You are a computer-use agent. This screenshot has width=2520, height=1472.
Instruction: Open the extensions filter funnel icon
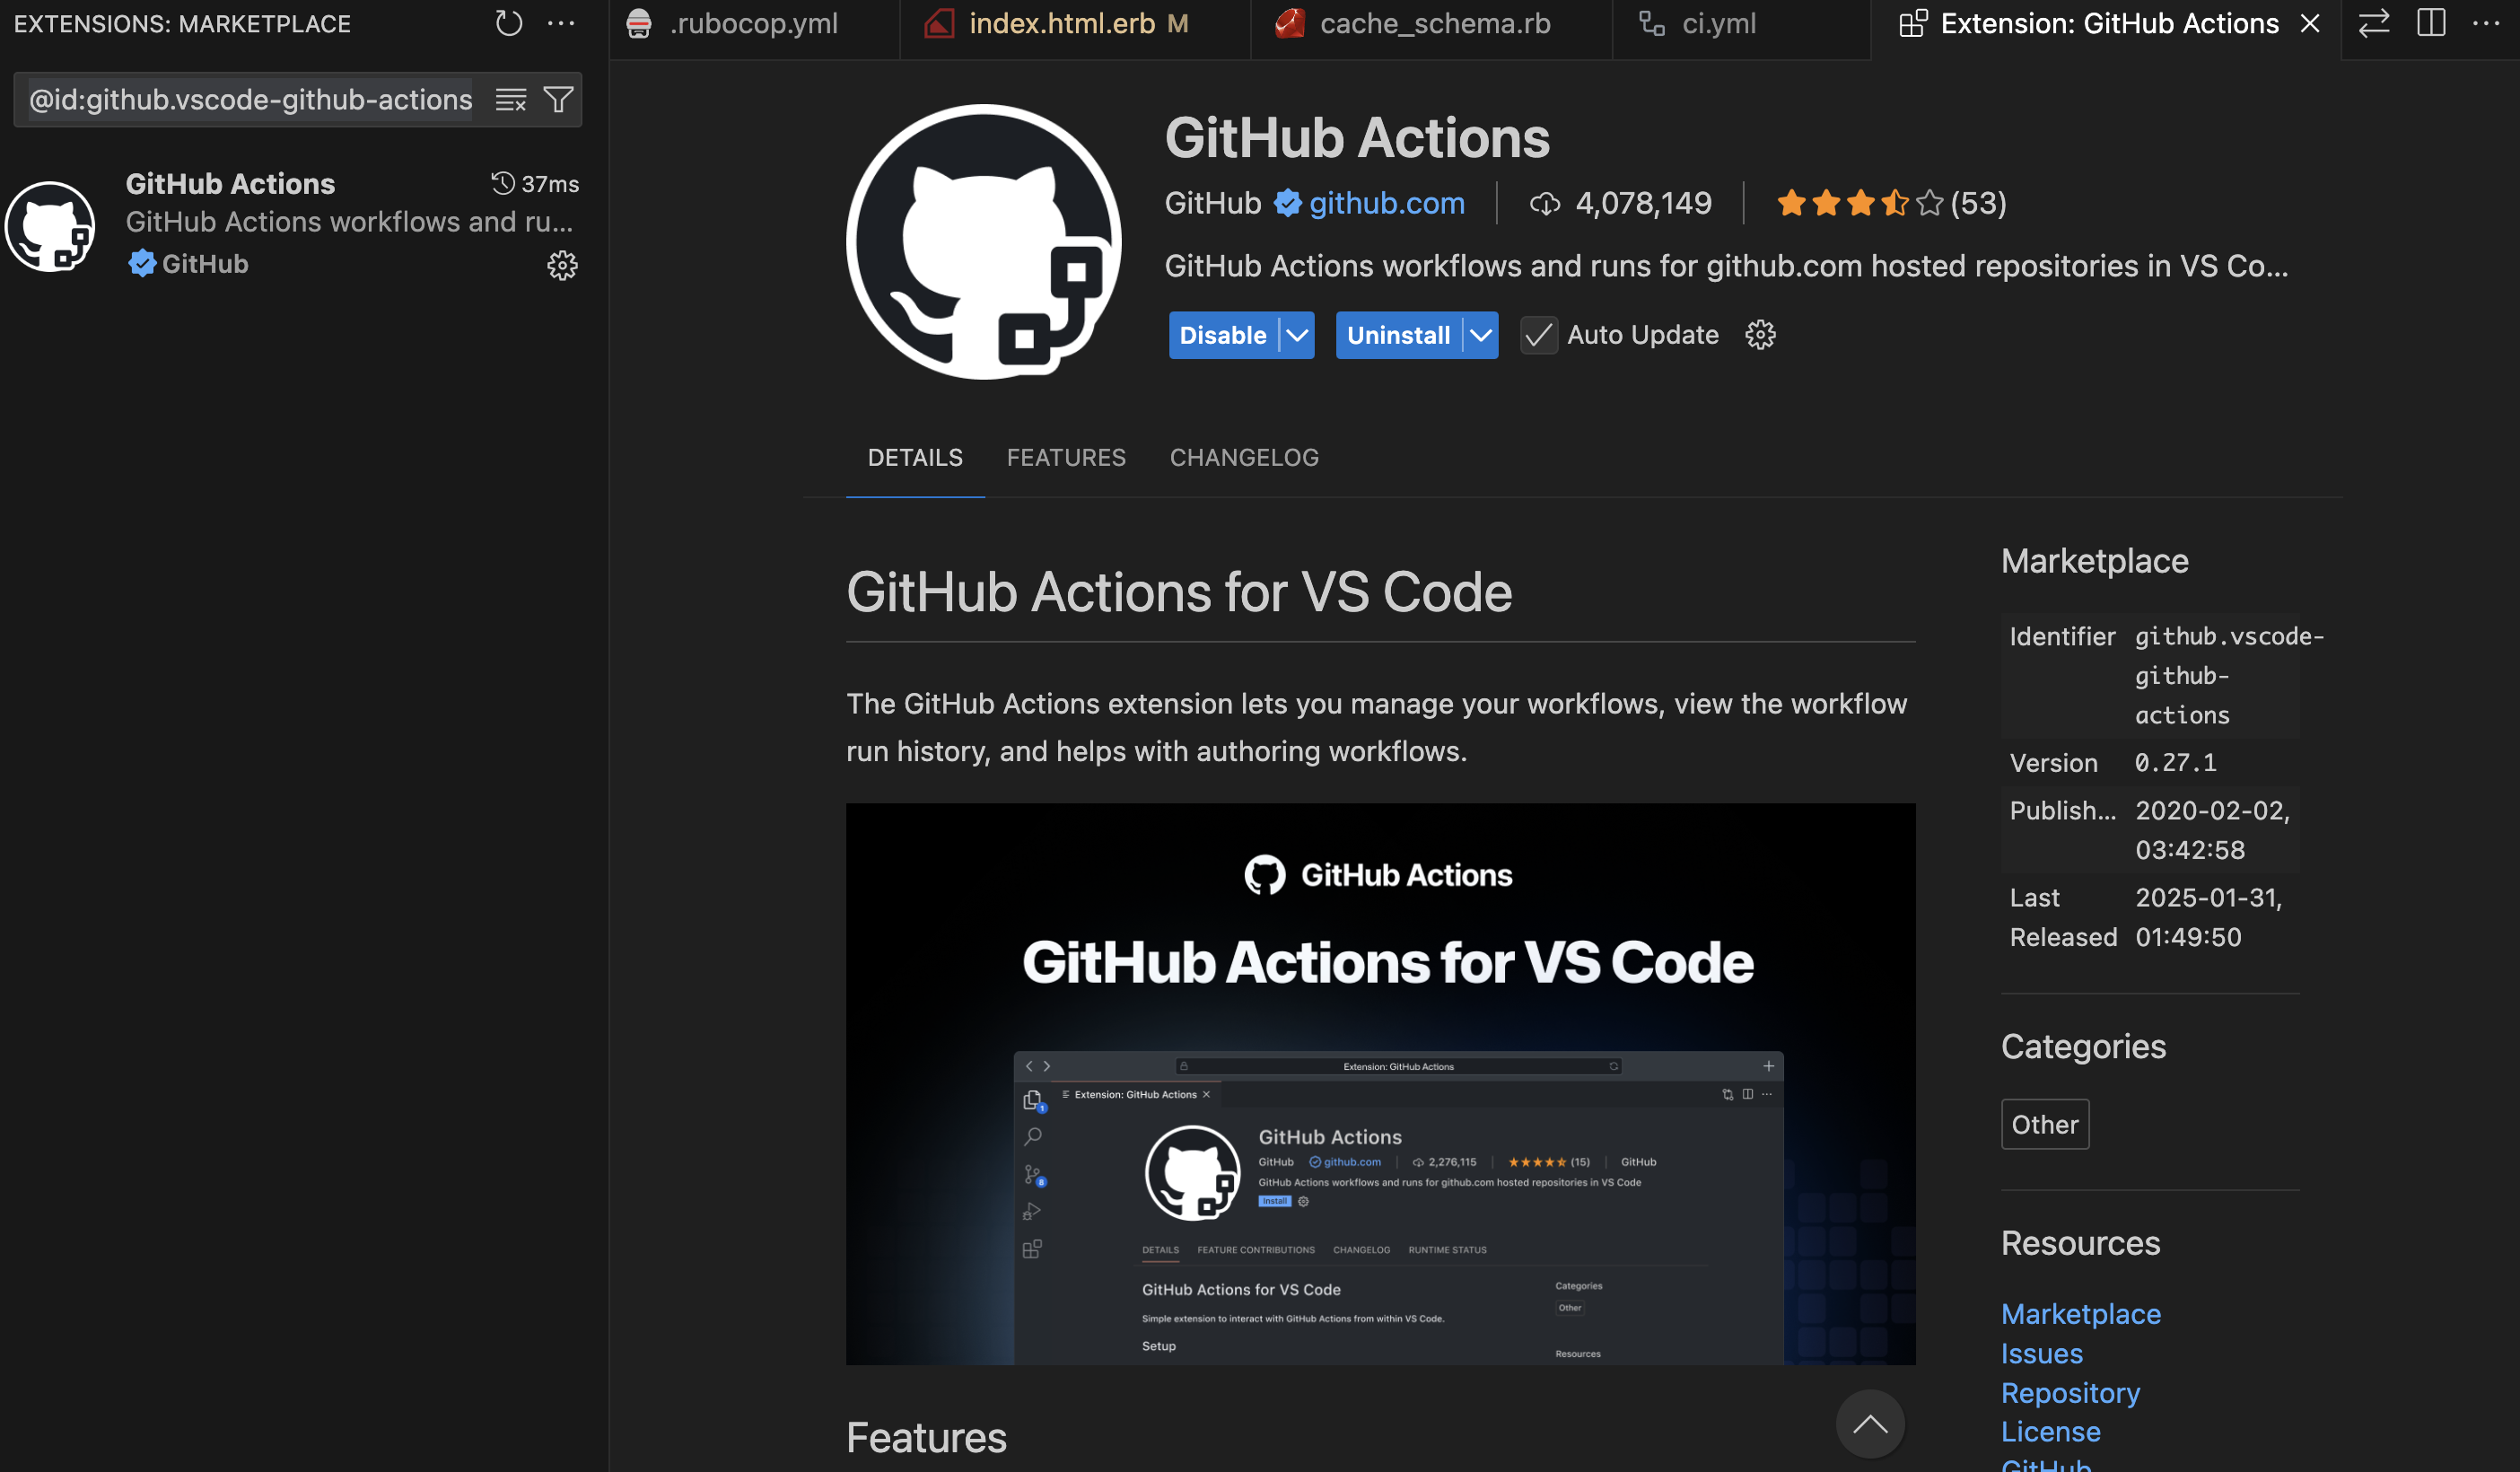(558, 99)
